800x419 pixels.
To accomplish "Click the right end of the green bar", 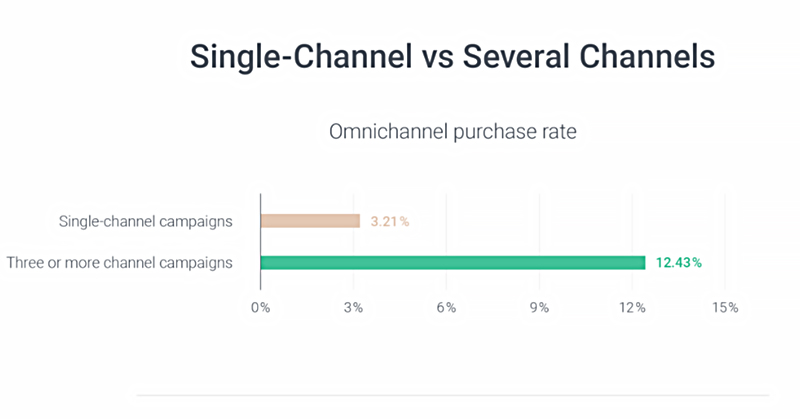I will coord(643,262).
